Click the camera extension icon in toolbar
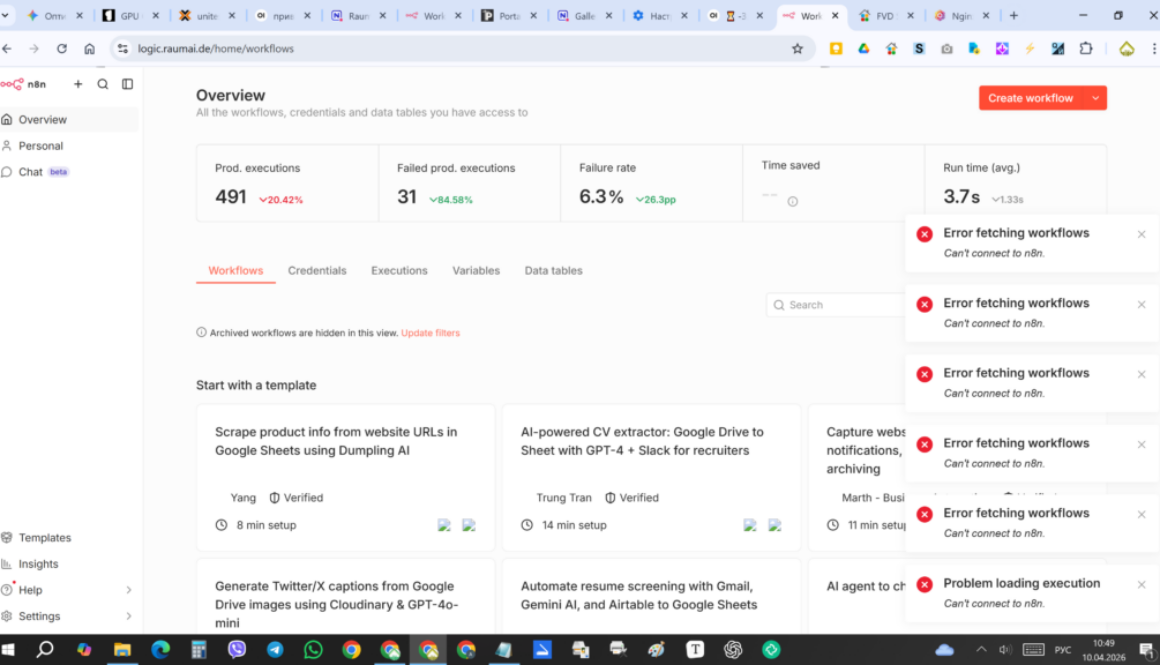The image size is (1160, 665). (946, 49)
